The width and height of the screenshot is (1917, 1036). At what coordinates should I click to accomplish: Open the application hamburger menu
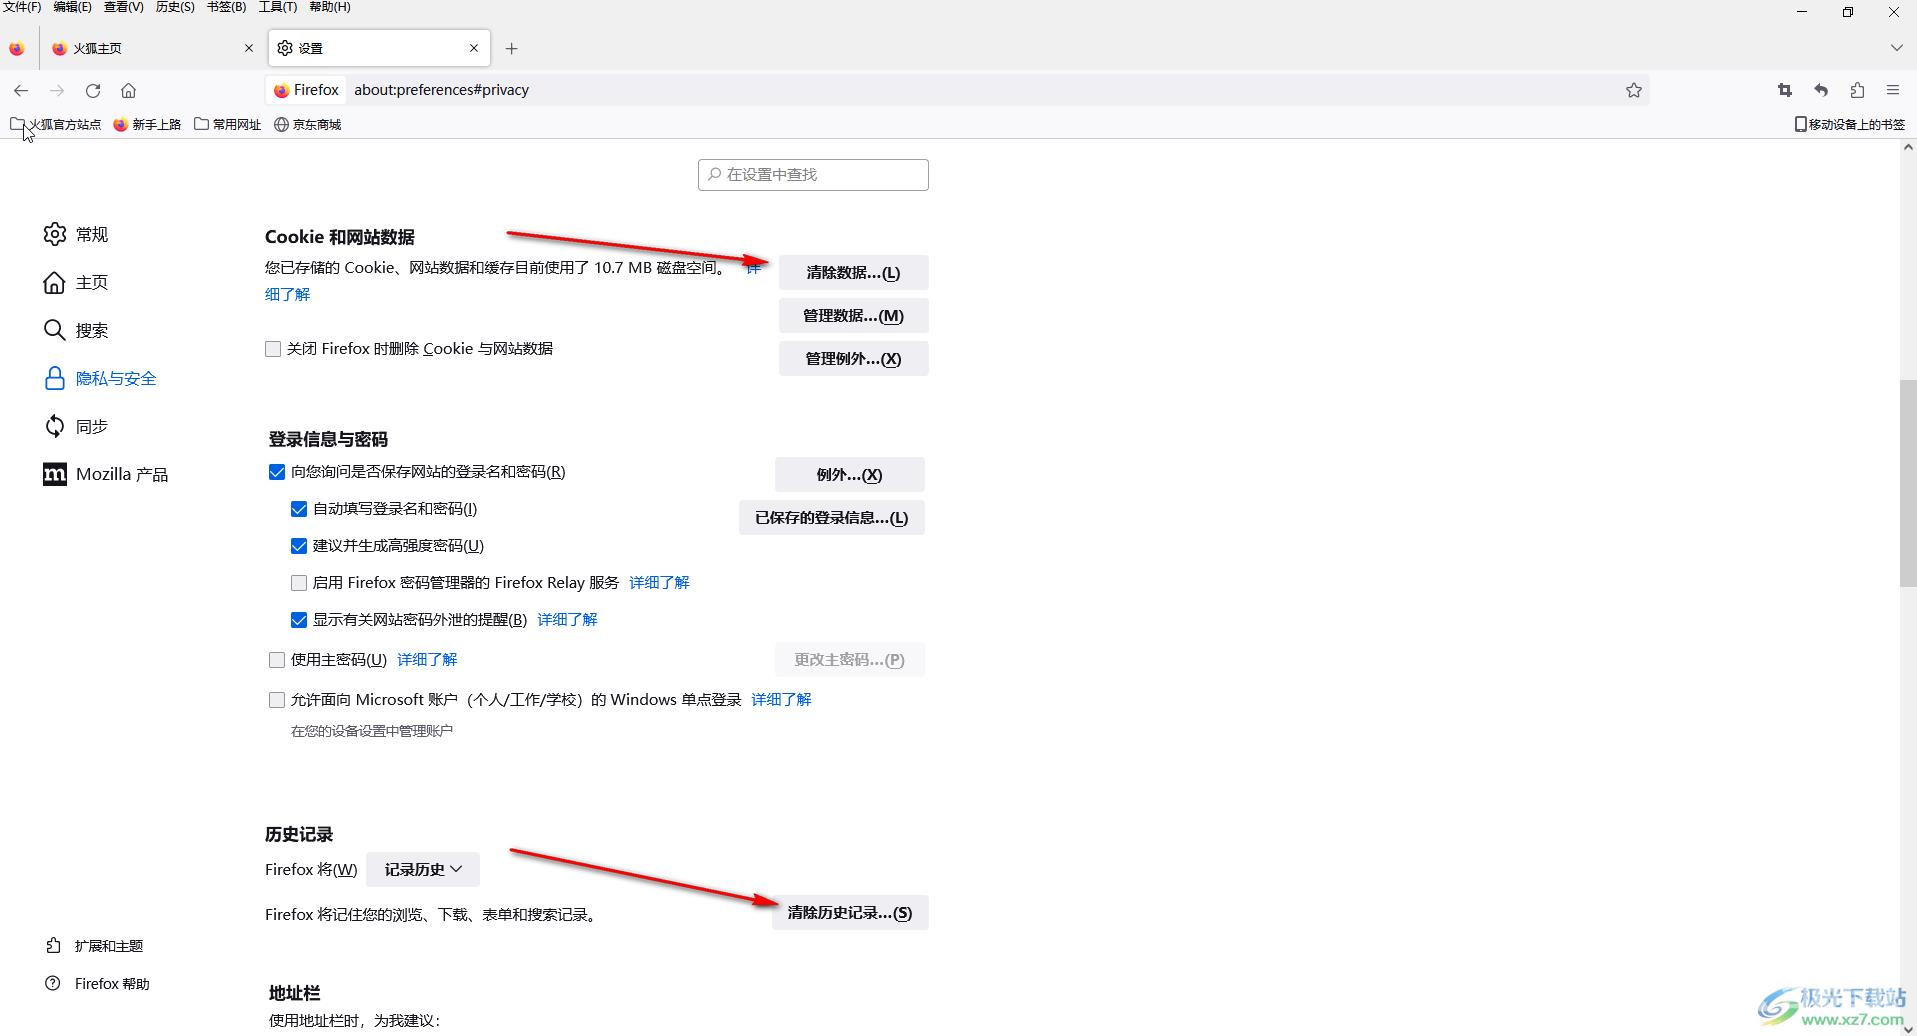pos(1893,90)
